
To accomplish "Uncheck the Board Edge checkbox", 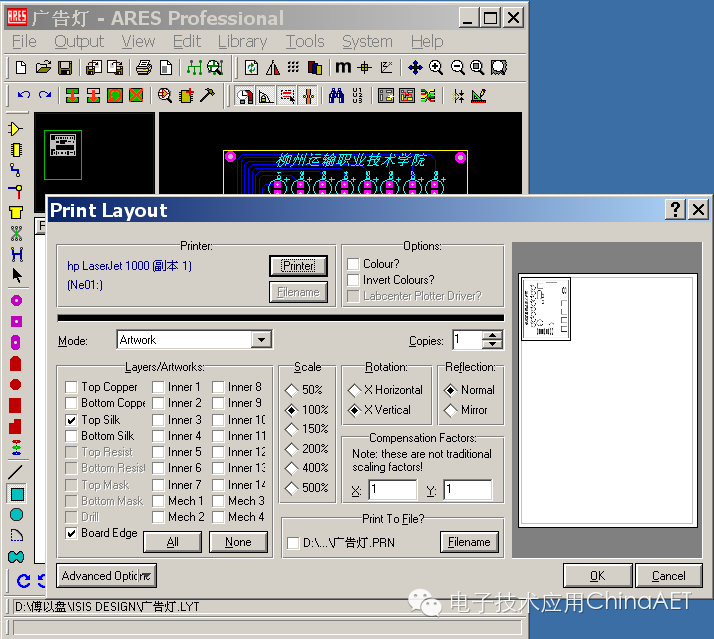I will pos(71,533).
